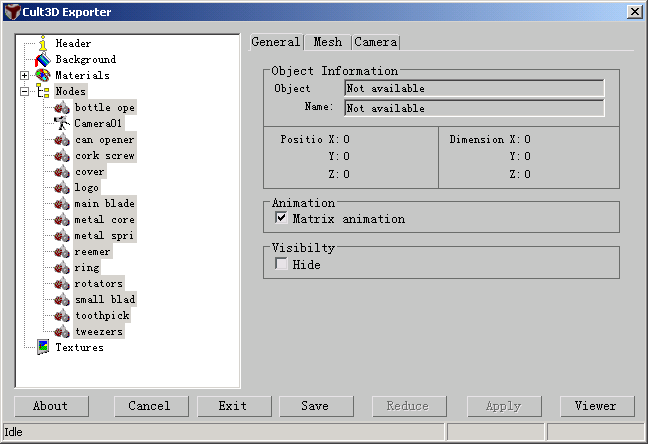Select the metal spri node label
The height and width of the screenshot is (444, 648).
point(105,236)
